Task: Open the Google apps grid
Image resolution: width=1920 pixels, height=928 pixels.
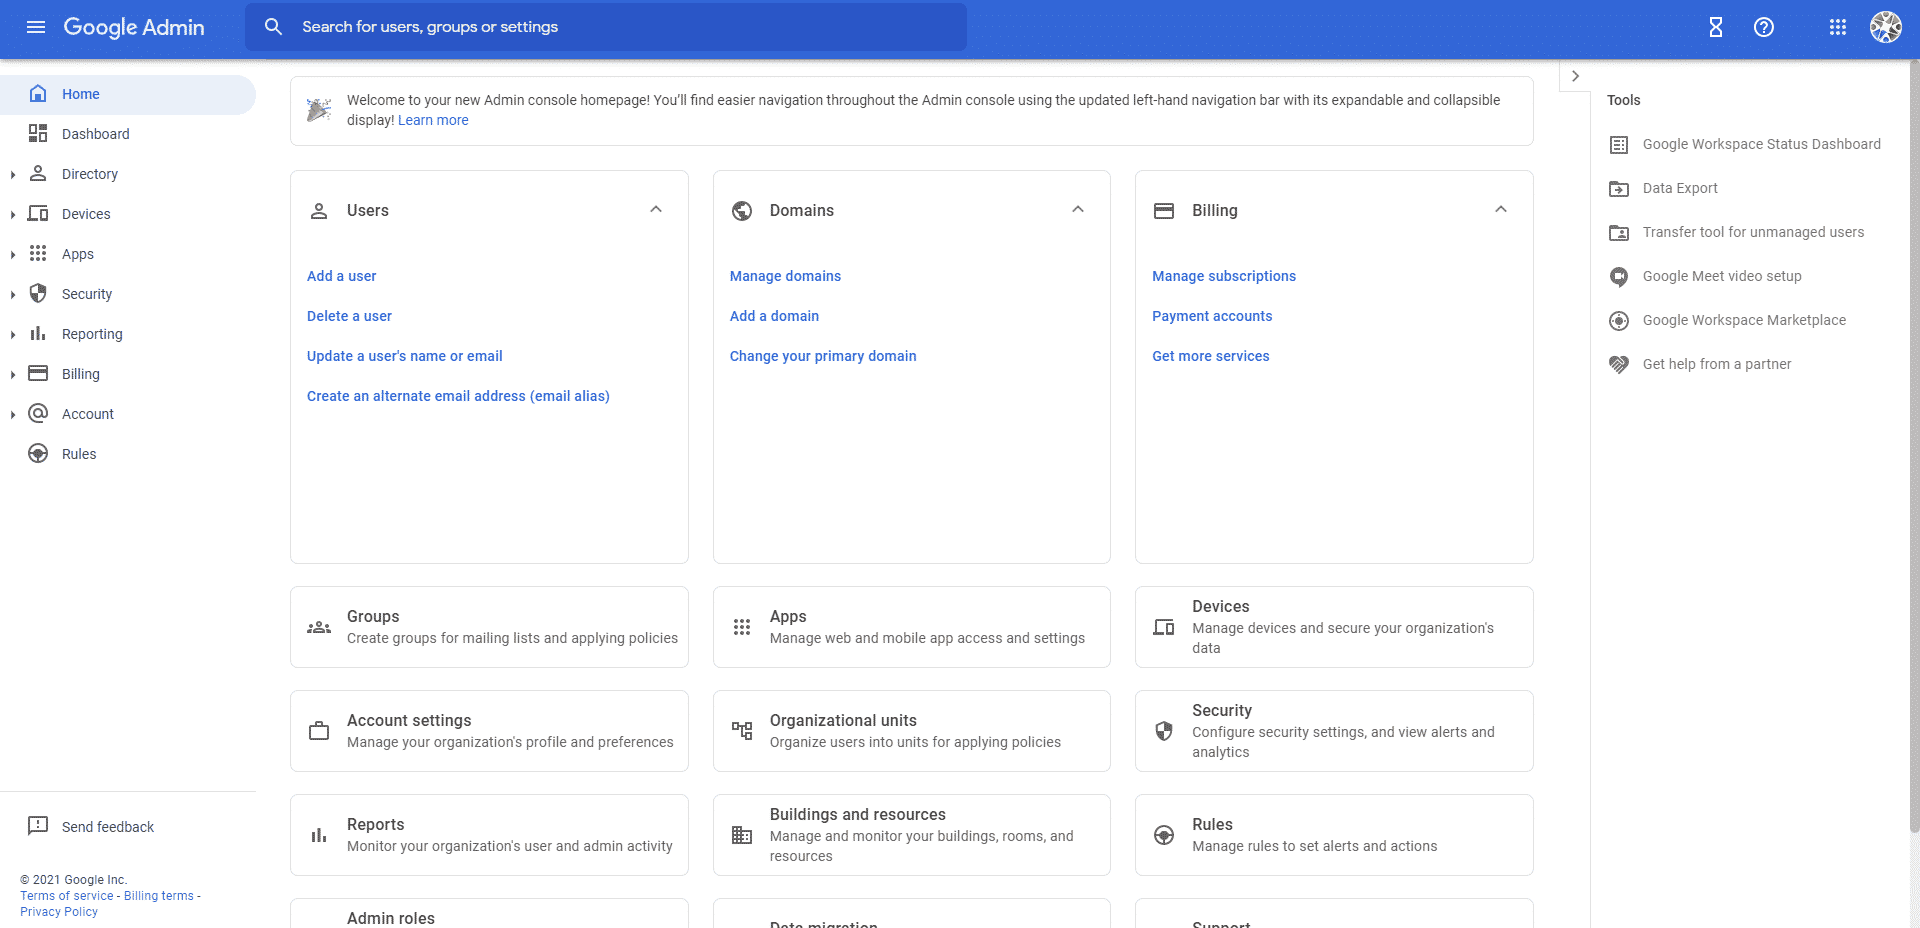Action: (1838, 27)
